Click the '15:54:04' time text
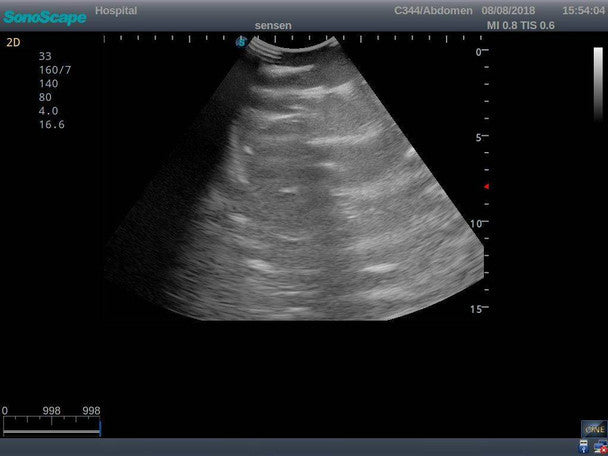The height and width of the screenshot is (456, 608). (x=584, y=10)
